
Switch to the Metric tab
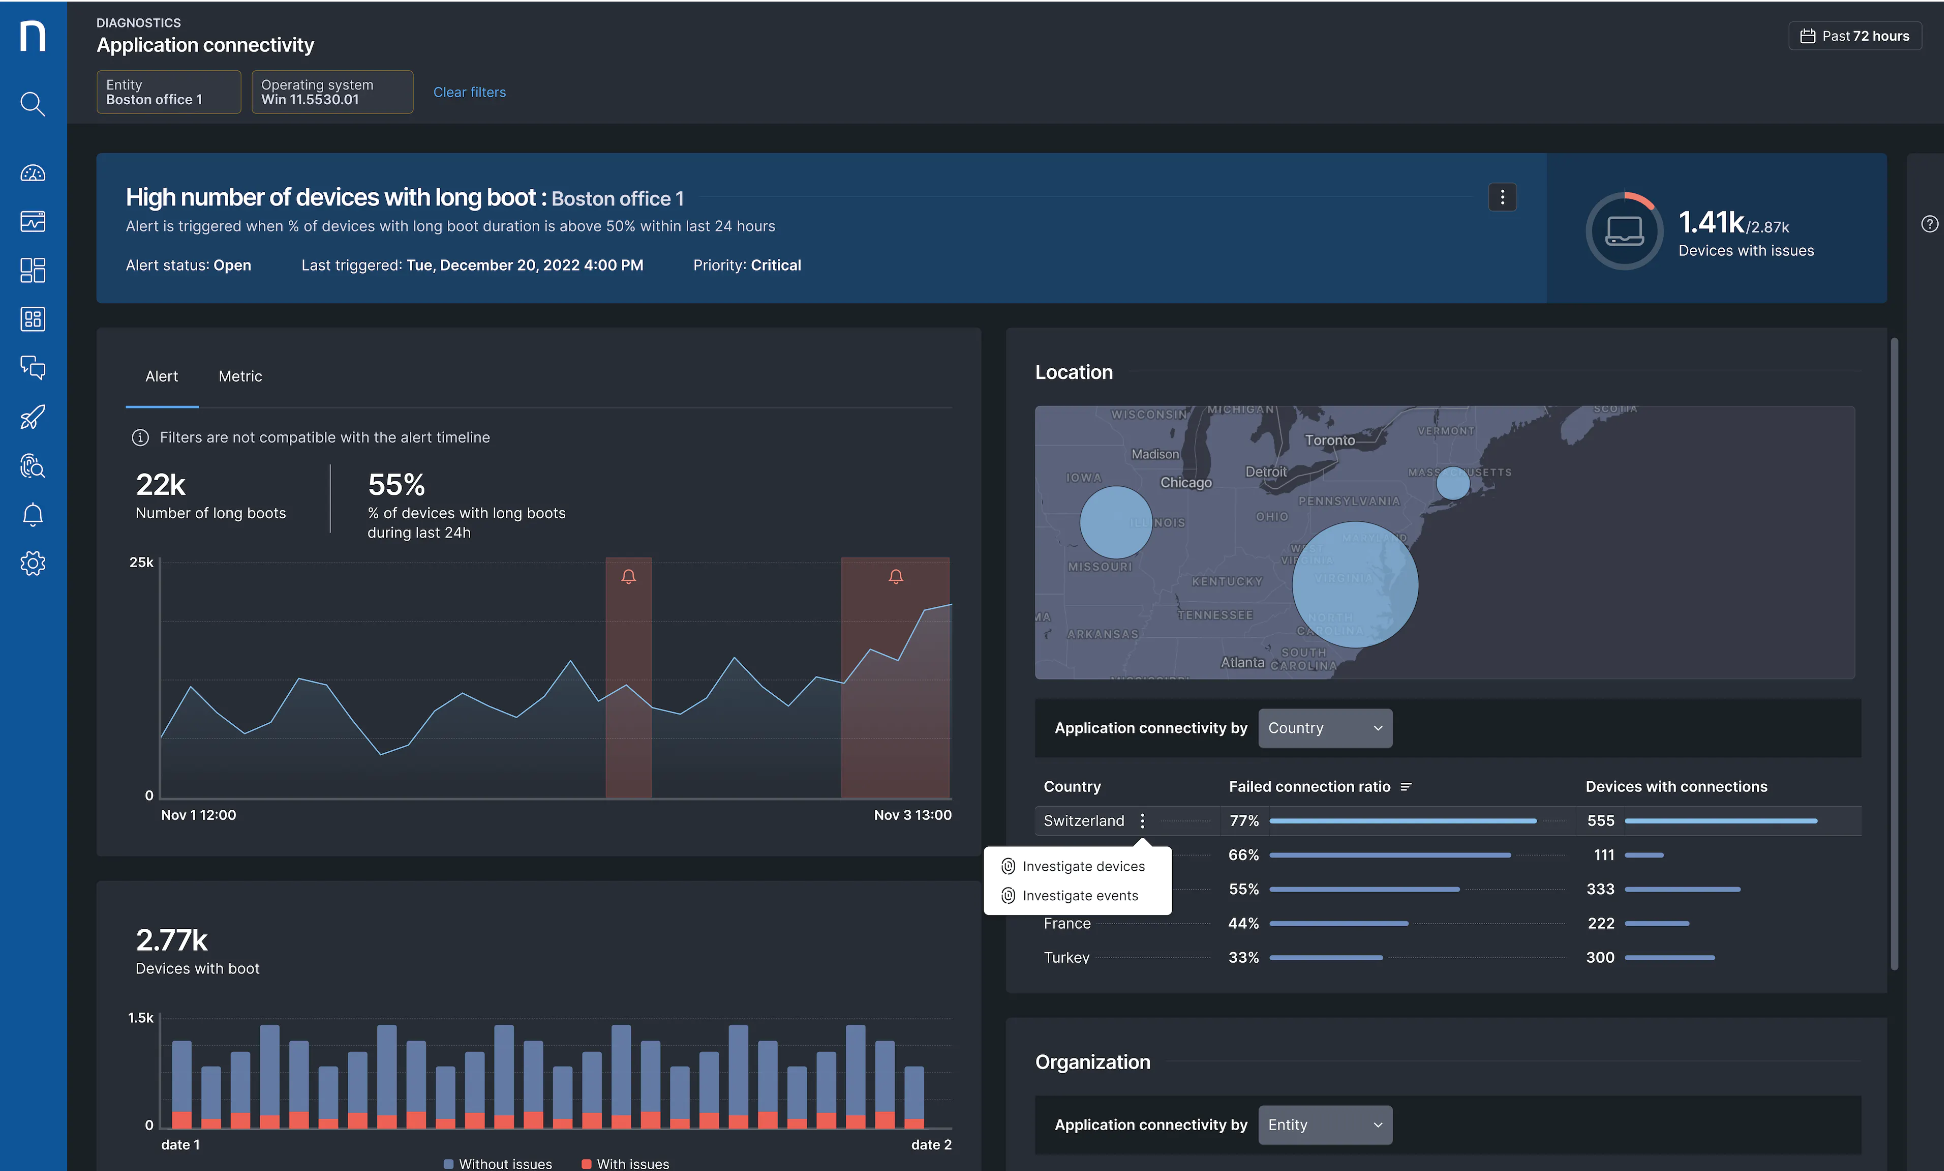pos(240,376)
